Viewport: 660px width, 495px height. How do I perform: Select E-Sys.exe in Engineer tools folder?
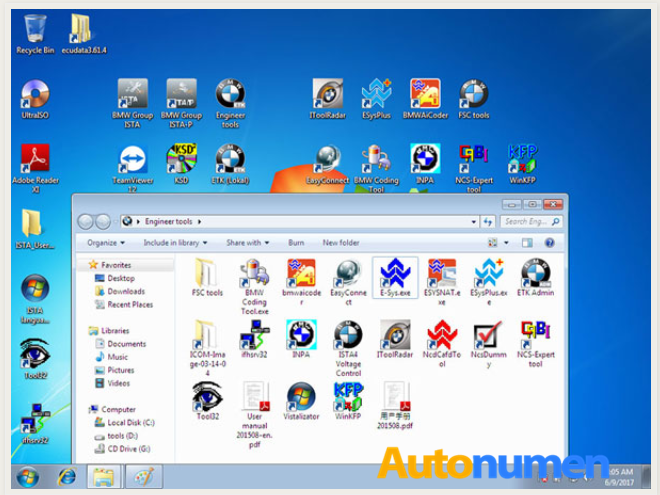[x=395, y=278]
